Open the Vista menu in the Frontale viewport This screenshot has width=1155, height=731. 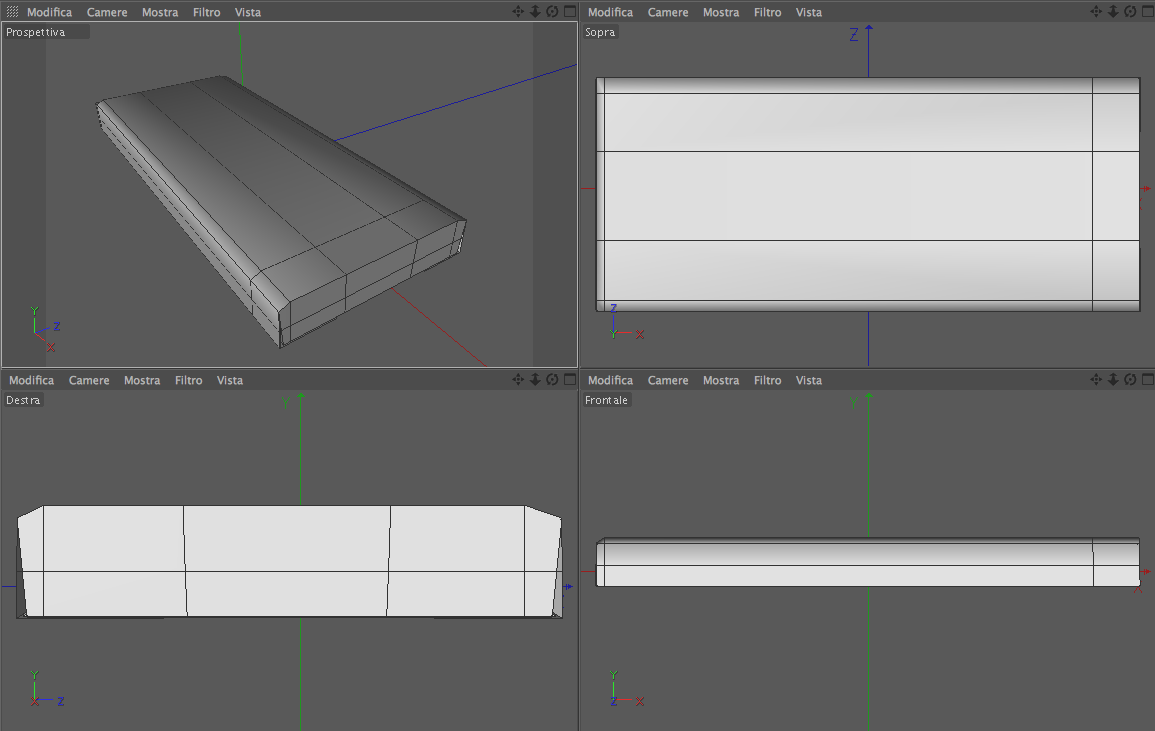point(808,380)
